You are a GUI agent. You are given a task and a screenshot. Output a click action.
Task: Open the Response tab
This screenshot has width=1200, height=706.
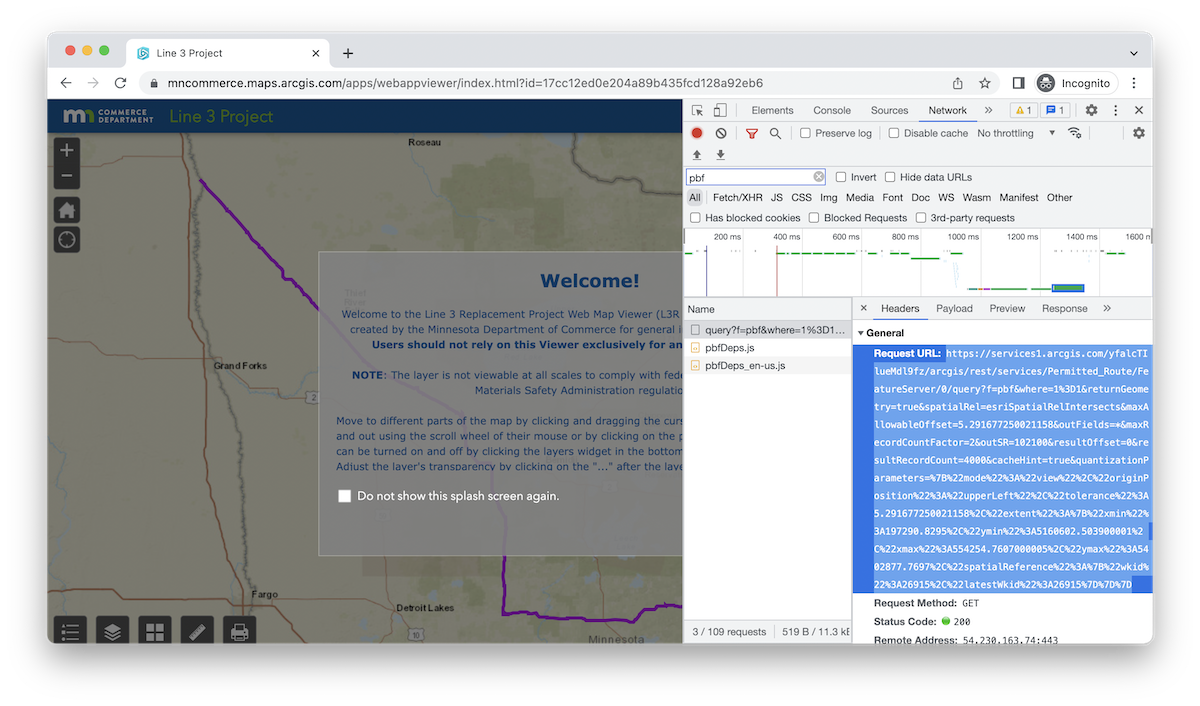pos(1064,309)
